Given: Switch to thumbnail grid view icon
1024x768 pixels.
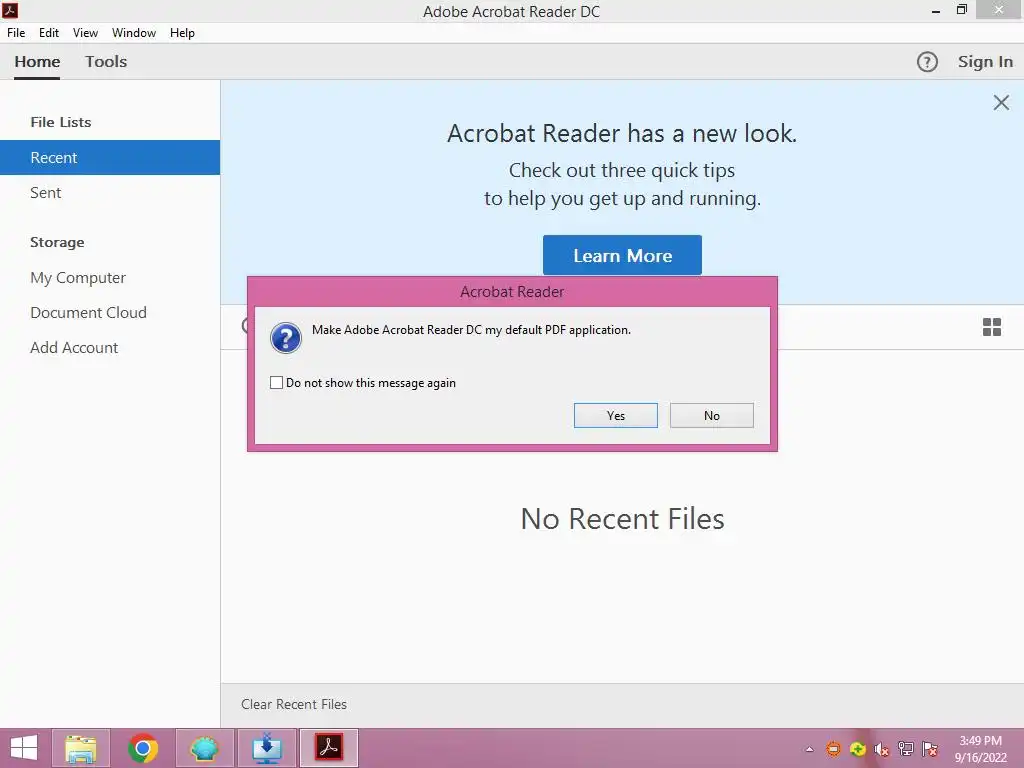Looking at the screenshot, I should tap(991, 327).
